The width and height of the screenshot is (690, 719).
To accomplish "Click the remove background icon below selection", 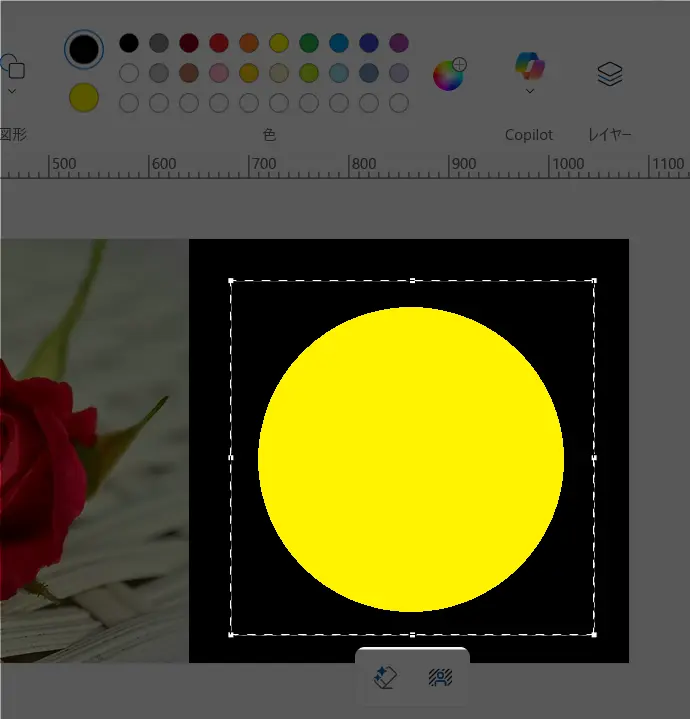I will click(441, 677).
